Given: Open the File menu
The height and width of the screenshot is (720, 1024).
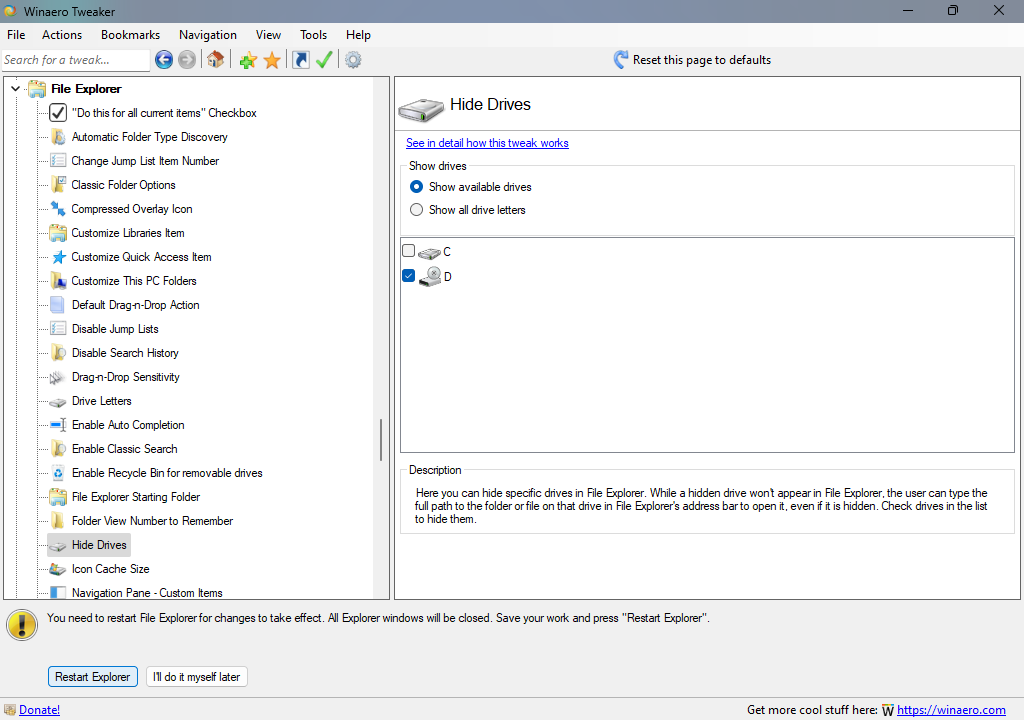Looking at the screenshot, I should [x=16, y=35].
